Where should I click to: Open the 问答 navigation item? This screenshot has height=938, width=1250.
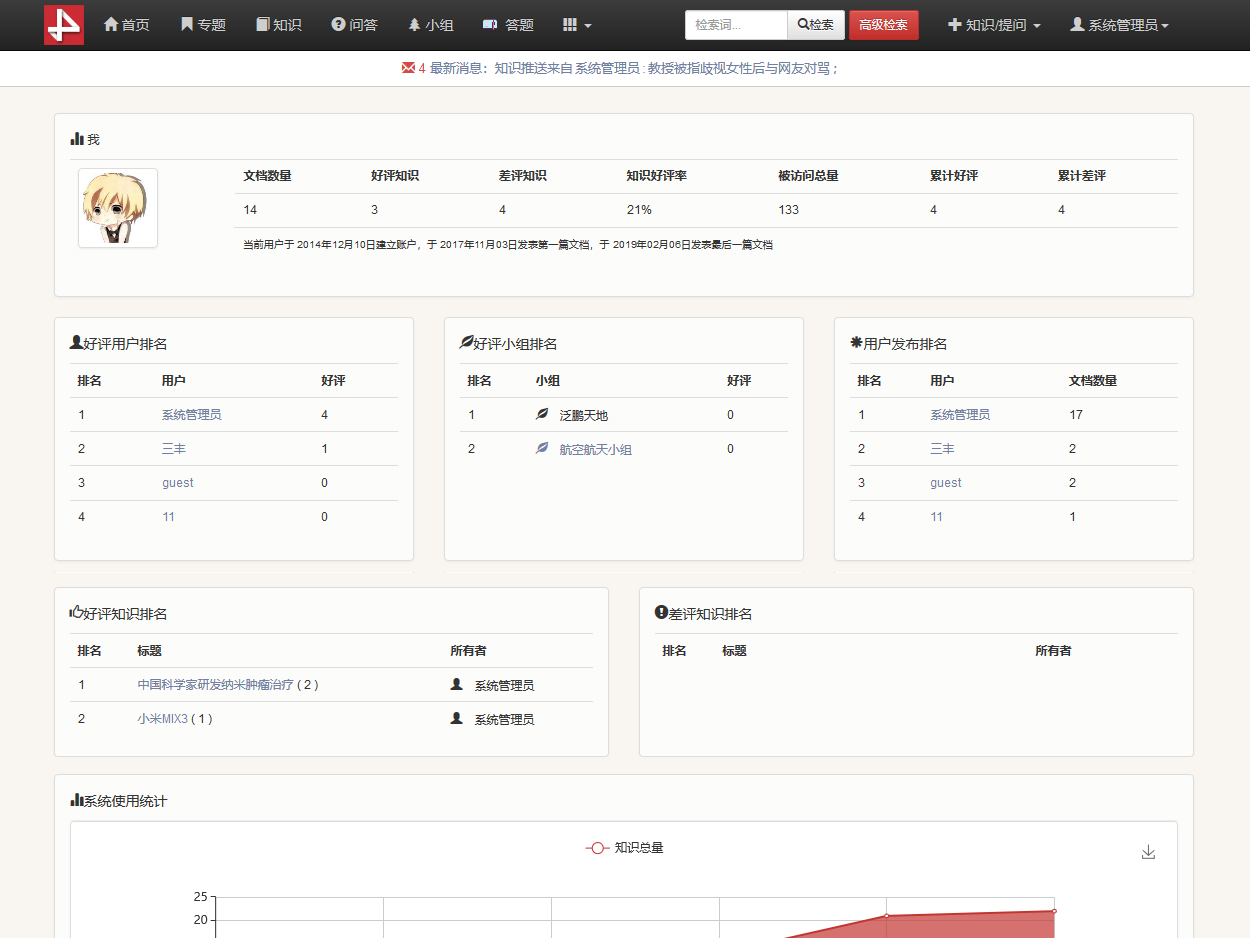[354, 25]
